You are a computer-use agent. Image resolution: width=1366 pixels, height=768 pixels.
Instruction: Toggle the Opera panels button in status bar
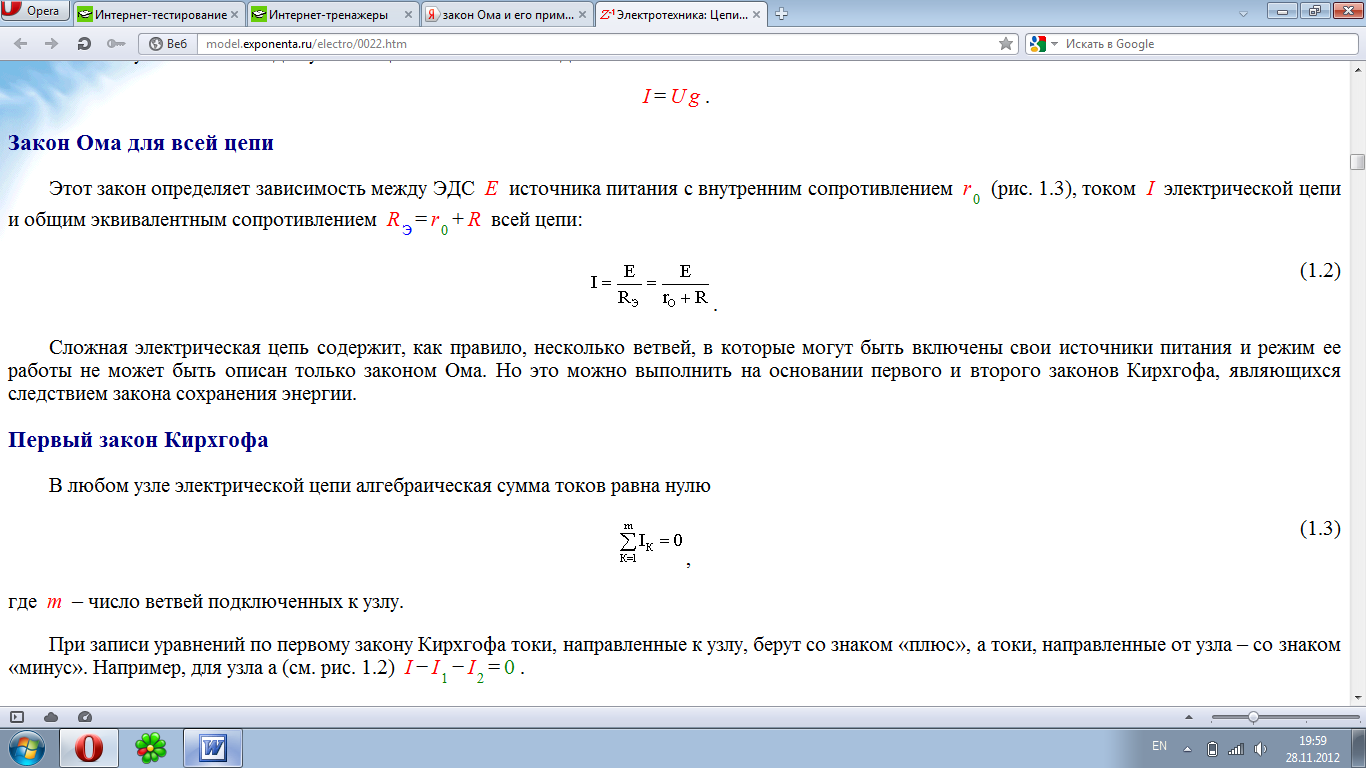tap(17, 717)
